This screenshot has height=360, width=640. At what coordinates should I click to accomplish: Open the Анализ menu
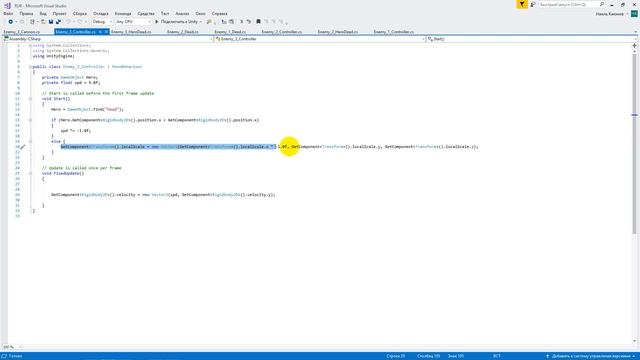tap(182, 13)
